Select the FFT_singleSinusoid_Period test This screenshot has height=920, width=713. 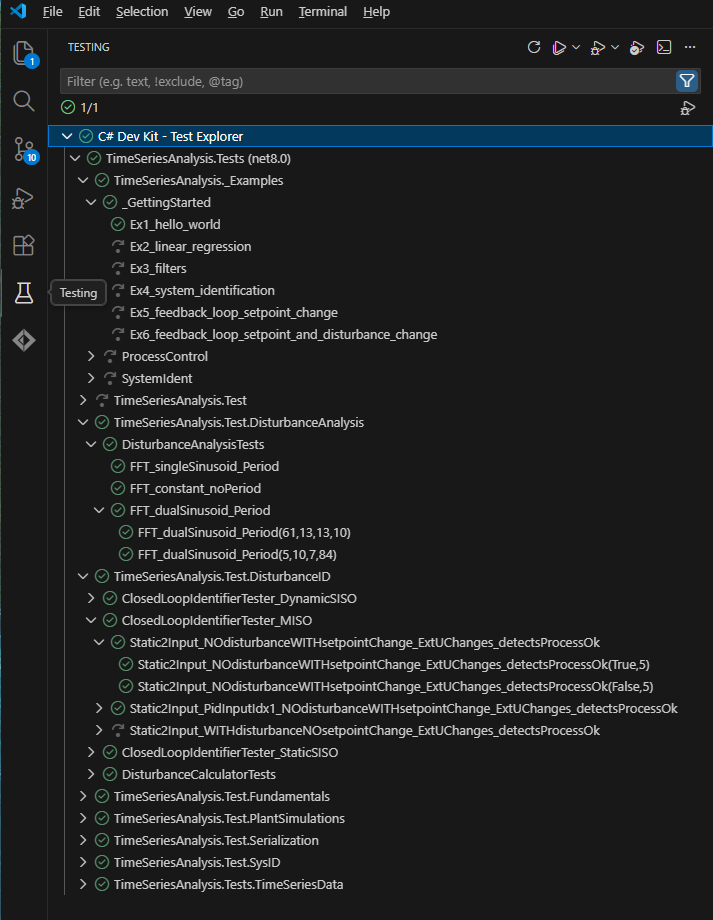[x=204, y=466]
